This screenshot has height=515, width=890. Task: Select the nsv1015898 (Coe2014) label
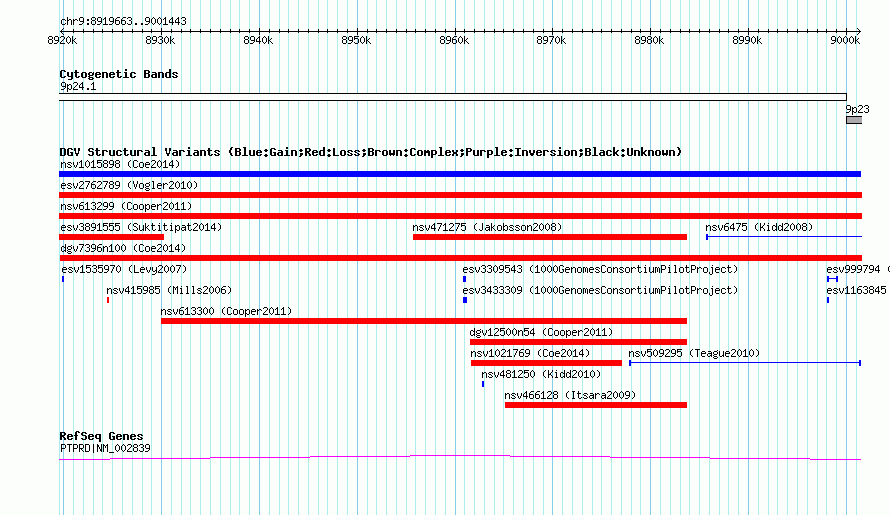point(120,164)
